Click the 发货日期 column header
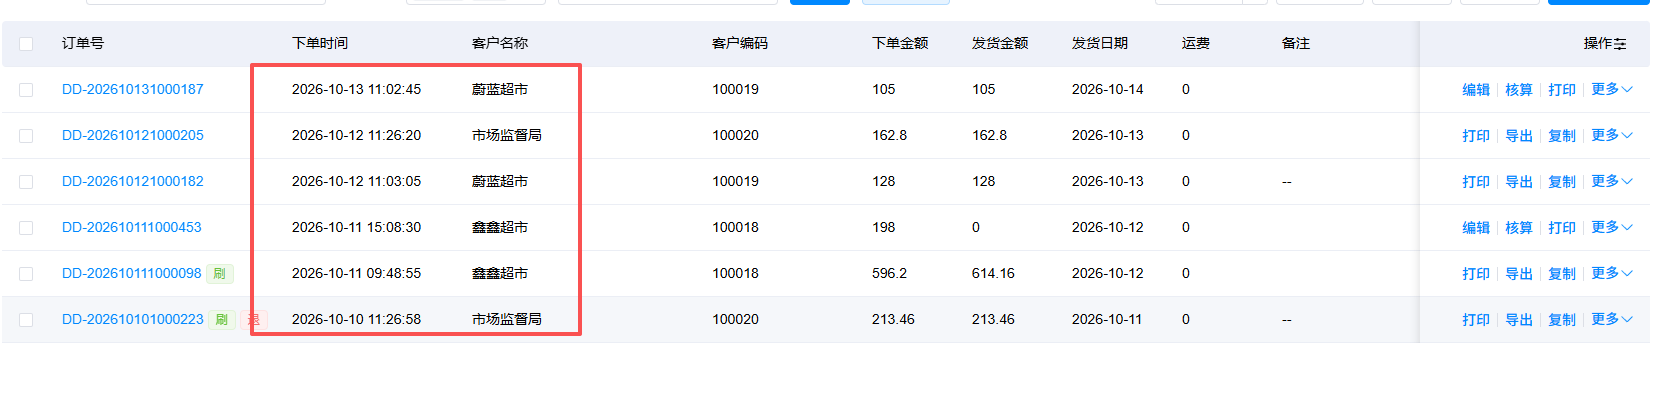 tap(1100, 43)
